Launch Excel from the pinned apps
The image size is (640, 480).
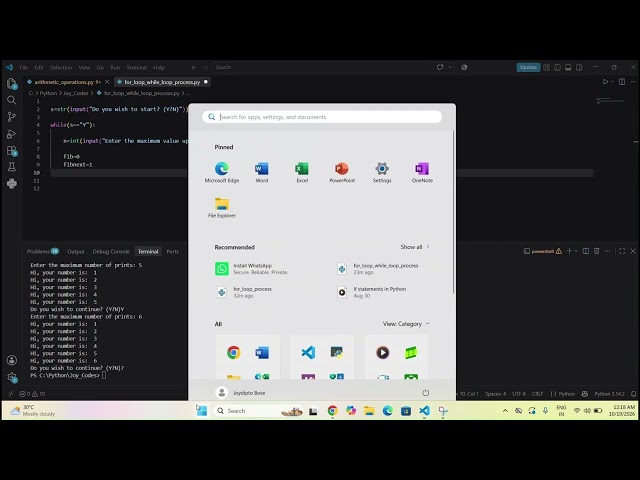302,172
